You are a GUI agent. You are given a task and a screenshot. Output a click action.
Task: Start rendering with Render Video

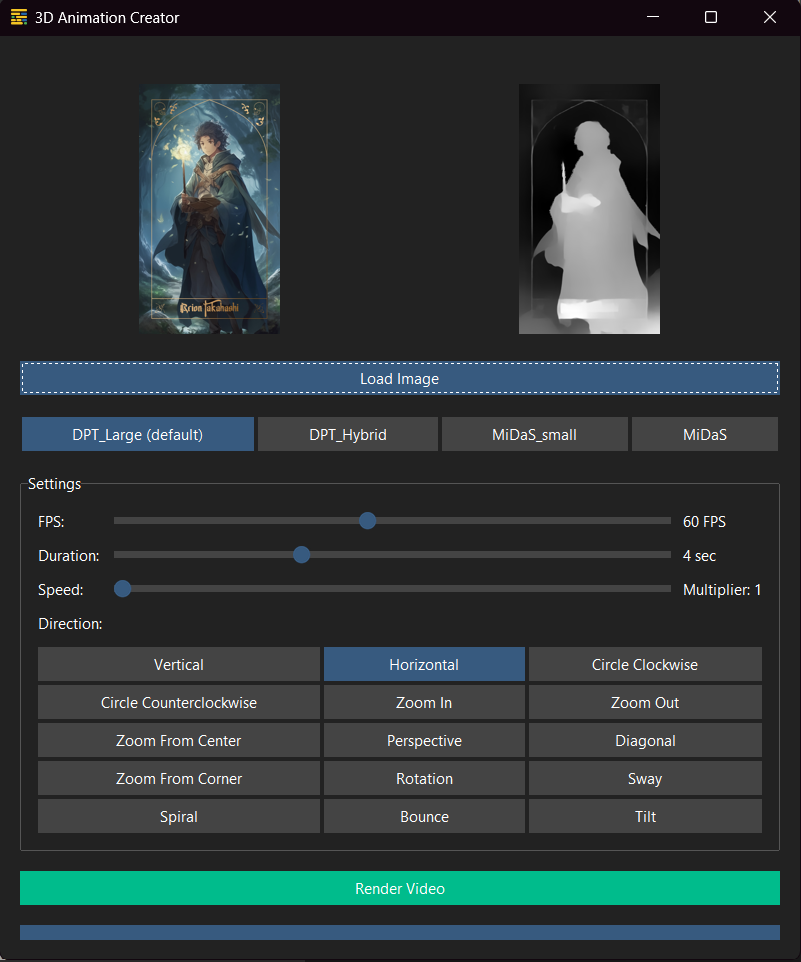point(400,888)
